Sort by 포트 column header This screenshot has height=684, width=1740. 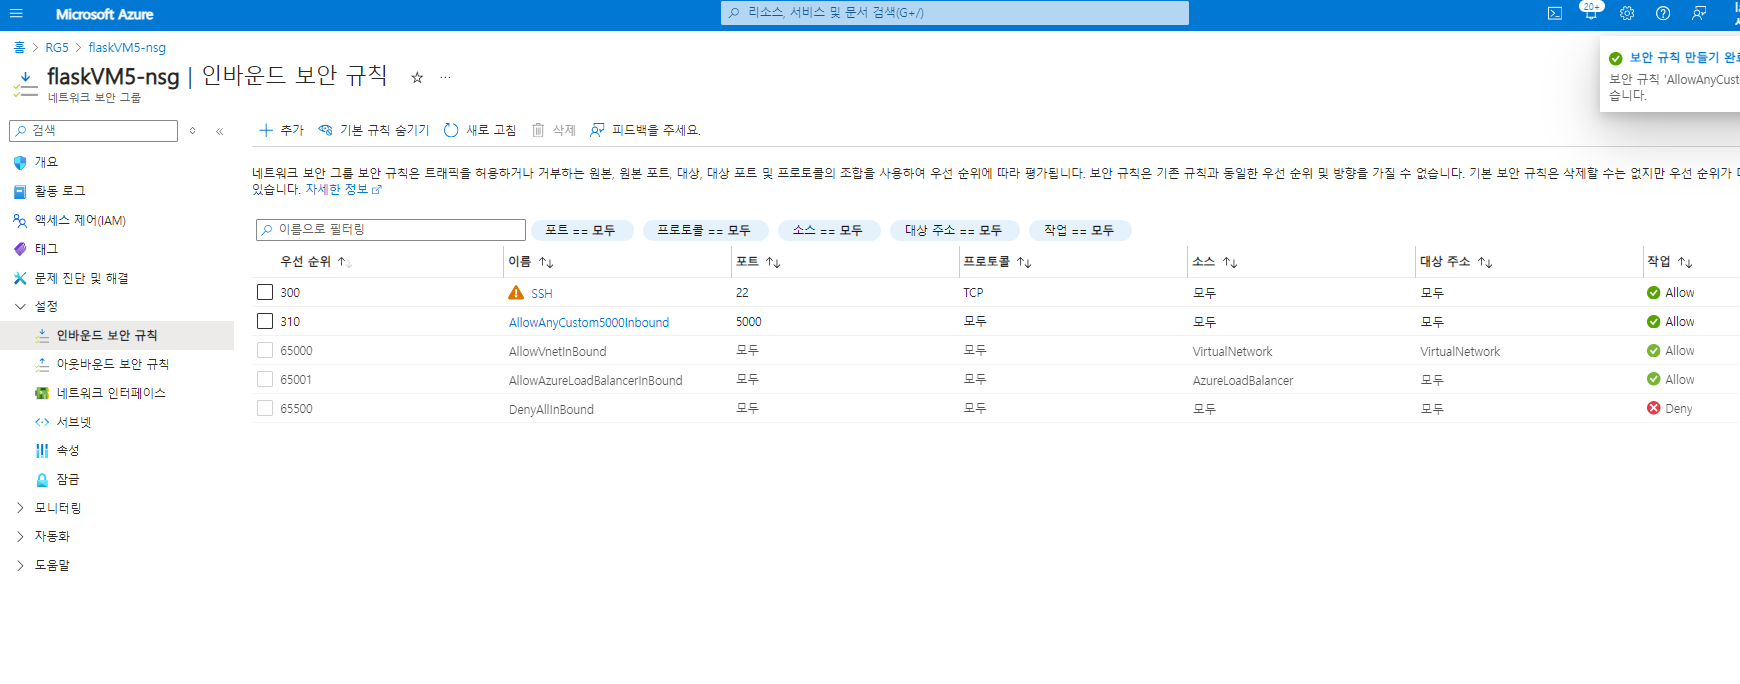click(758, 261)
